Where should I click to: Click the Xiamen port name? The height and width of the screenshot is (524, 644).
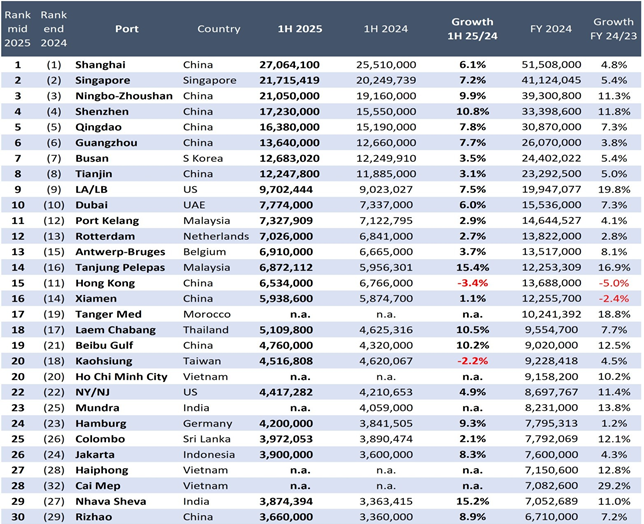tap(96, 299)
